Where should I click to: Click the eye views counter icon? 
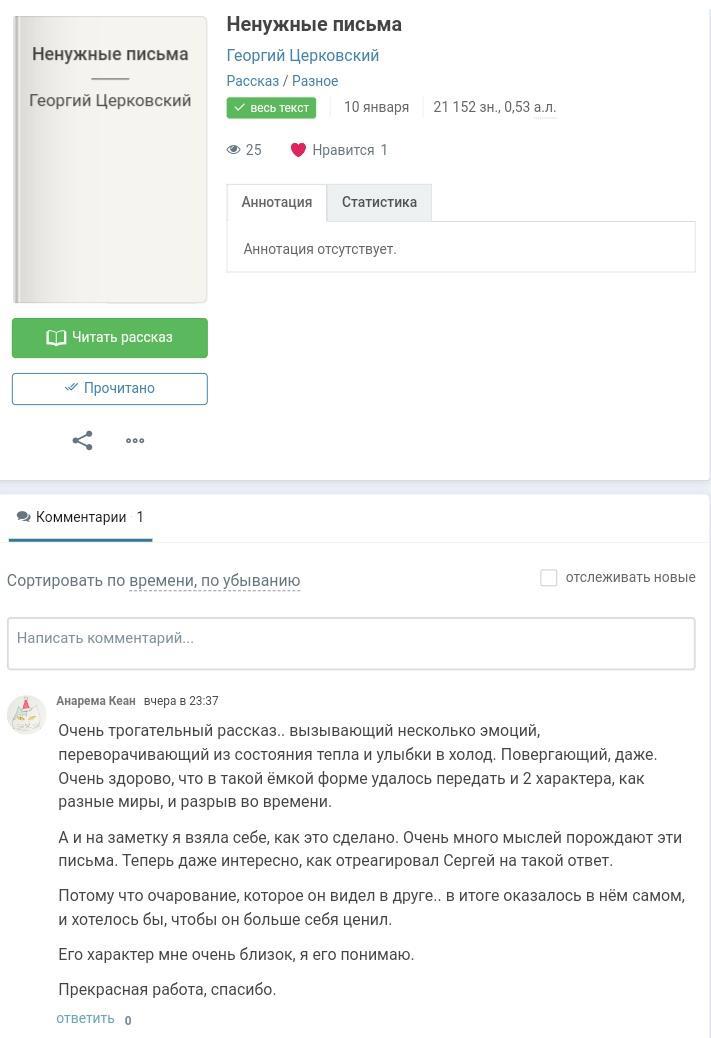pos(234,150)
